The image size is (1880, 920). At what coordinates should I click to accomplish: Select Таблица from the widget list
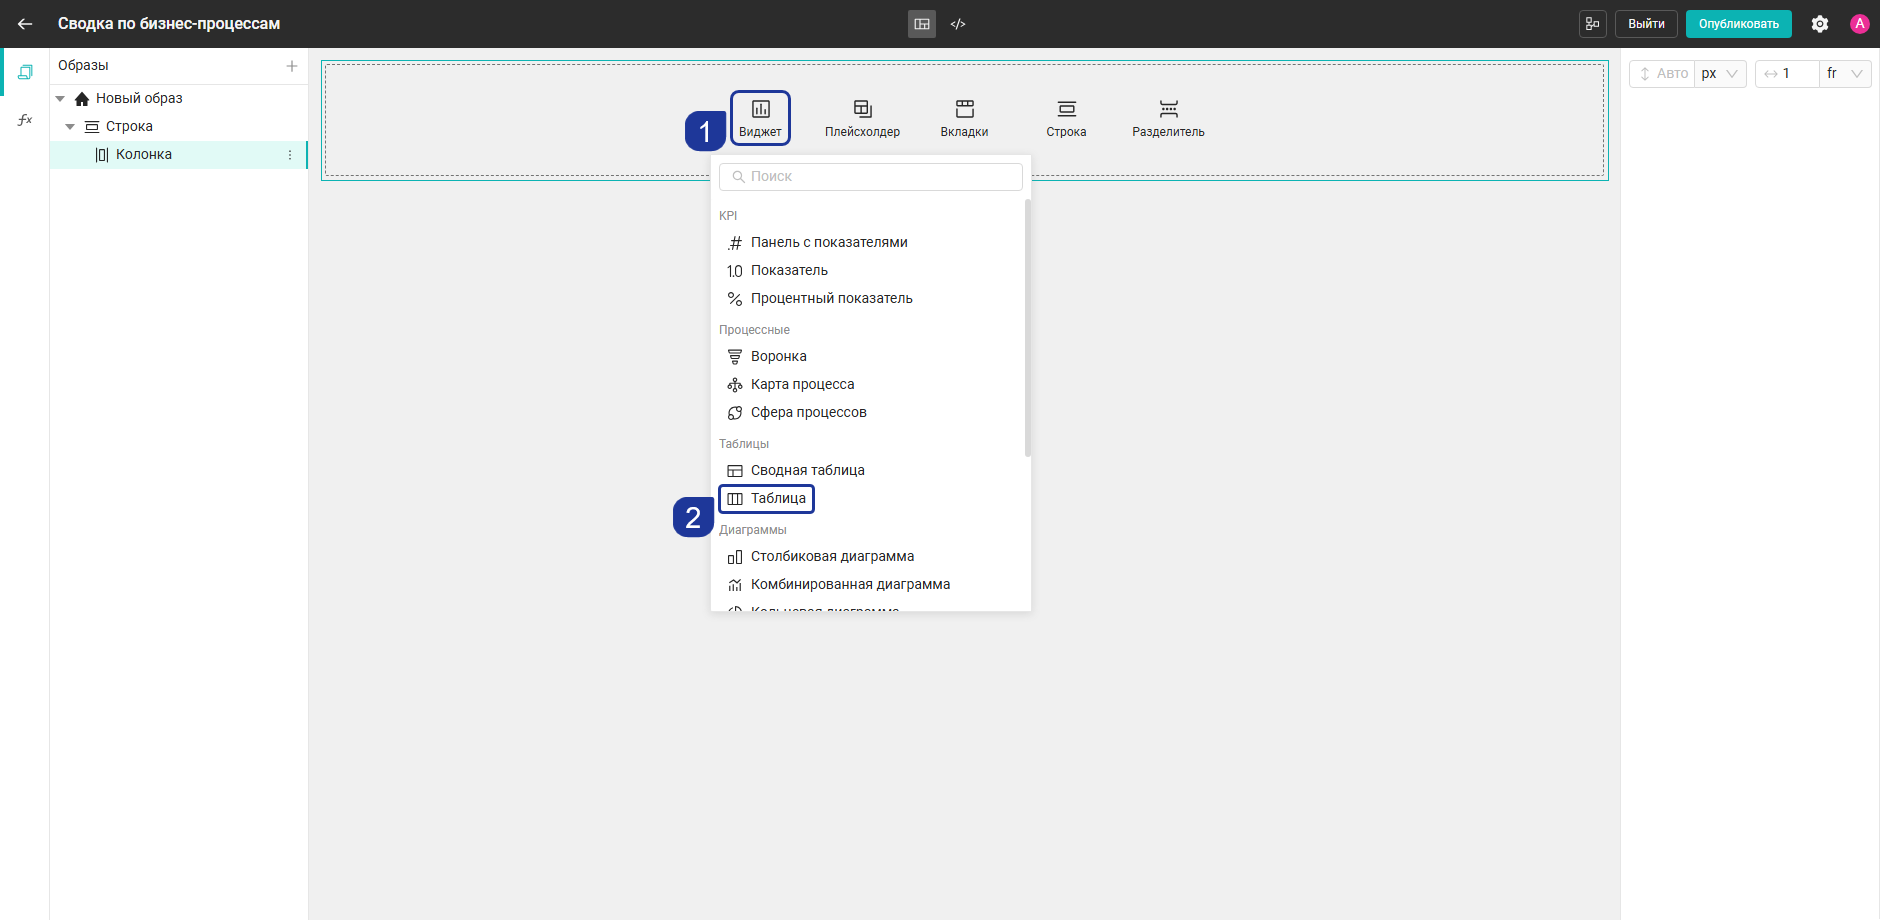(x=766, y=498)
